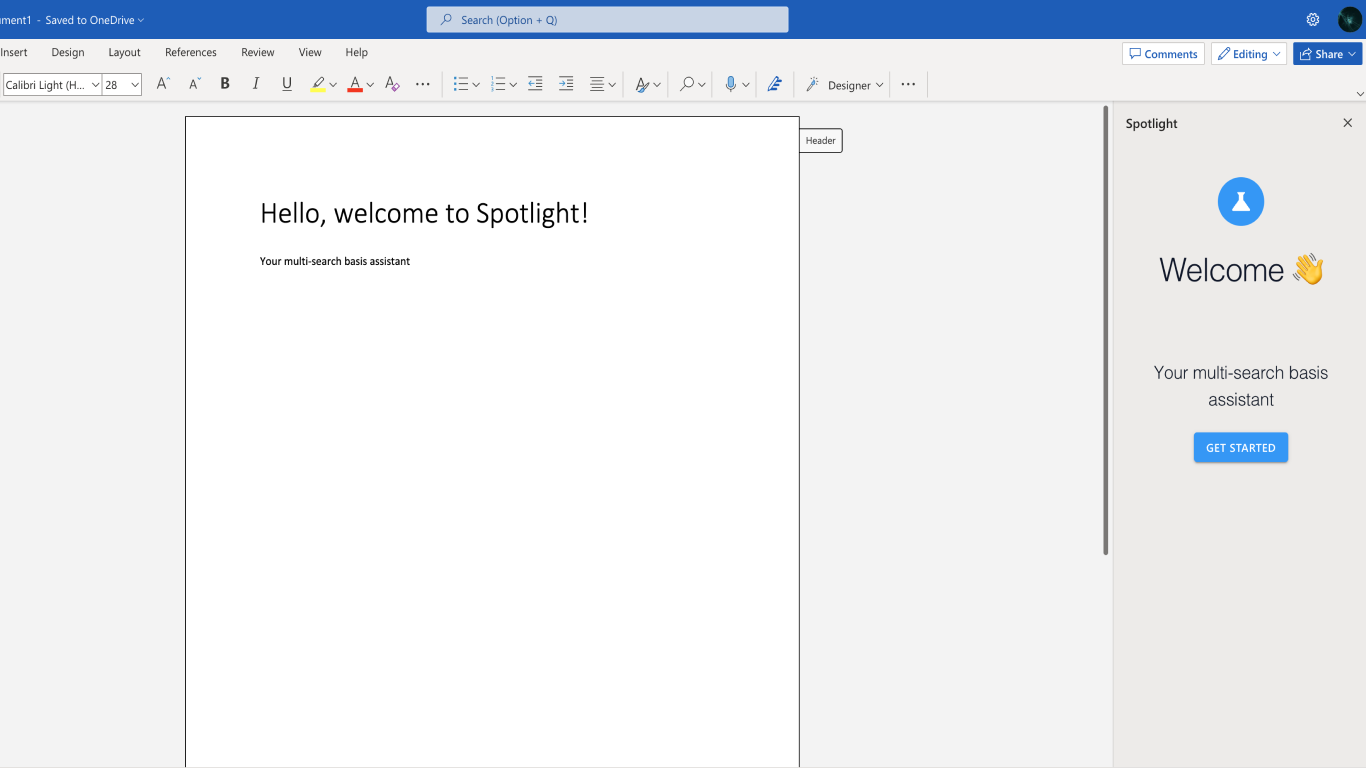Image resolution: width=1366 pixels, height=768 pixels.
Task: Open the Comments pane
Action: pyautogui.click(x=1162, y=54)
